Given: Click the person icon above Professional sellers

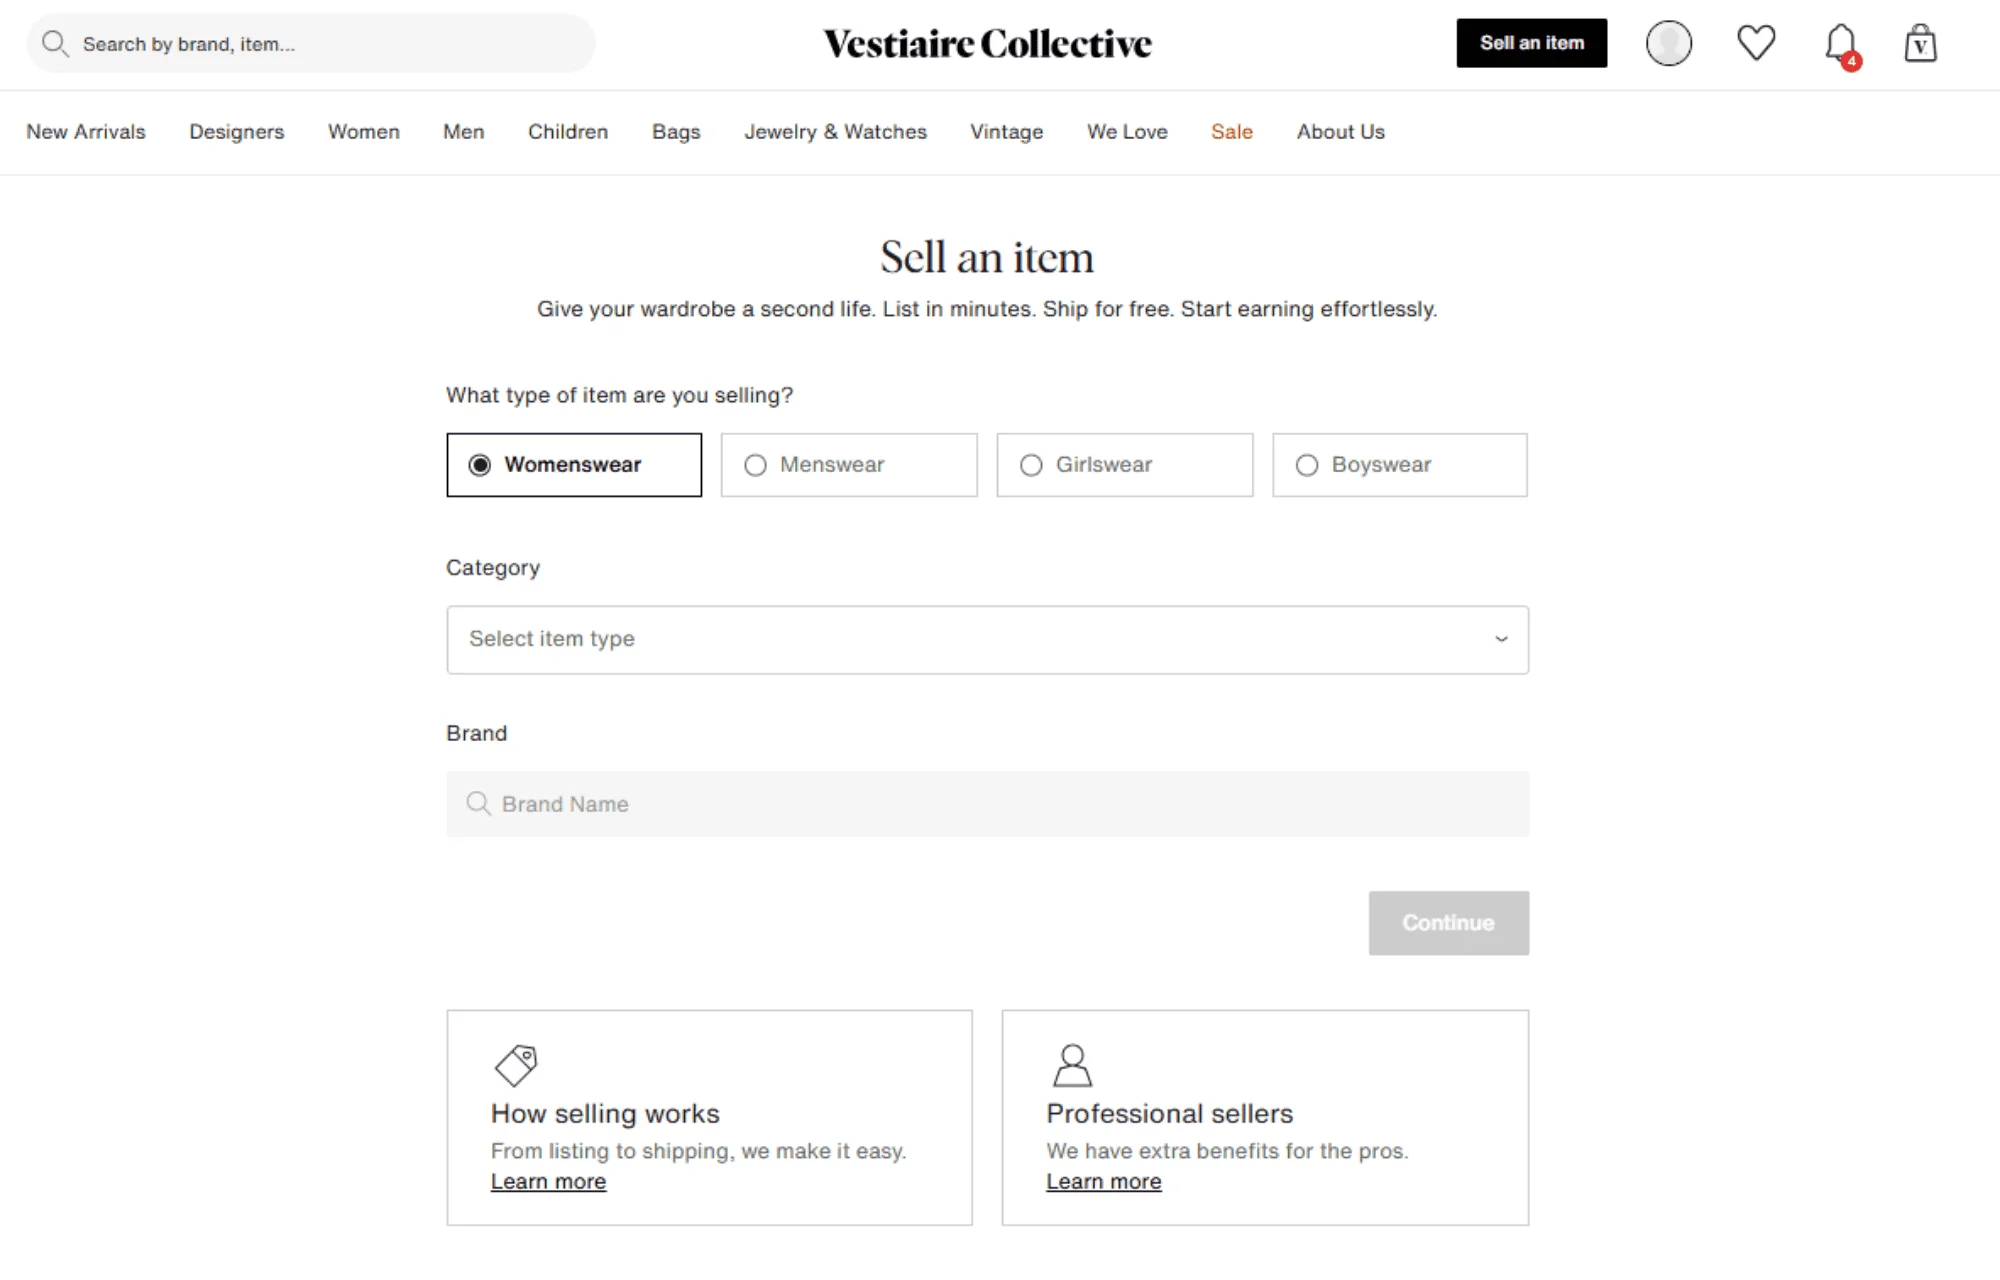Looking at the screenshot, I should pyautogui.click(x=1072, y=1065).
